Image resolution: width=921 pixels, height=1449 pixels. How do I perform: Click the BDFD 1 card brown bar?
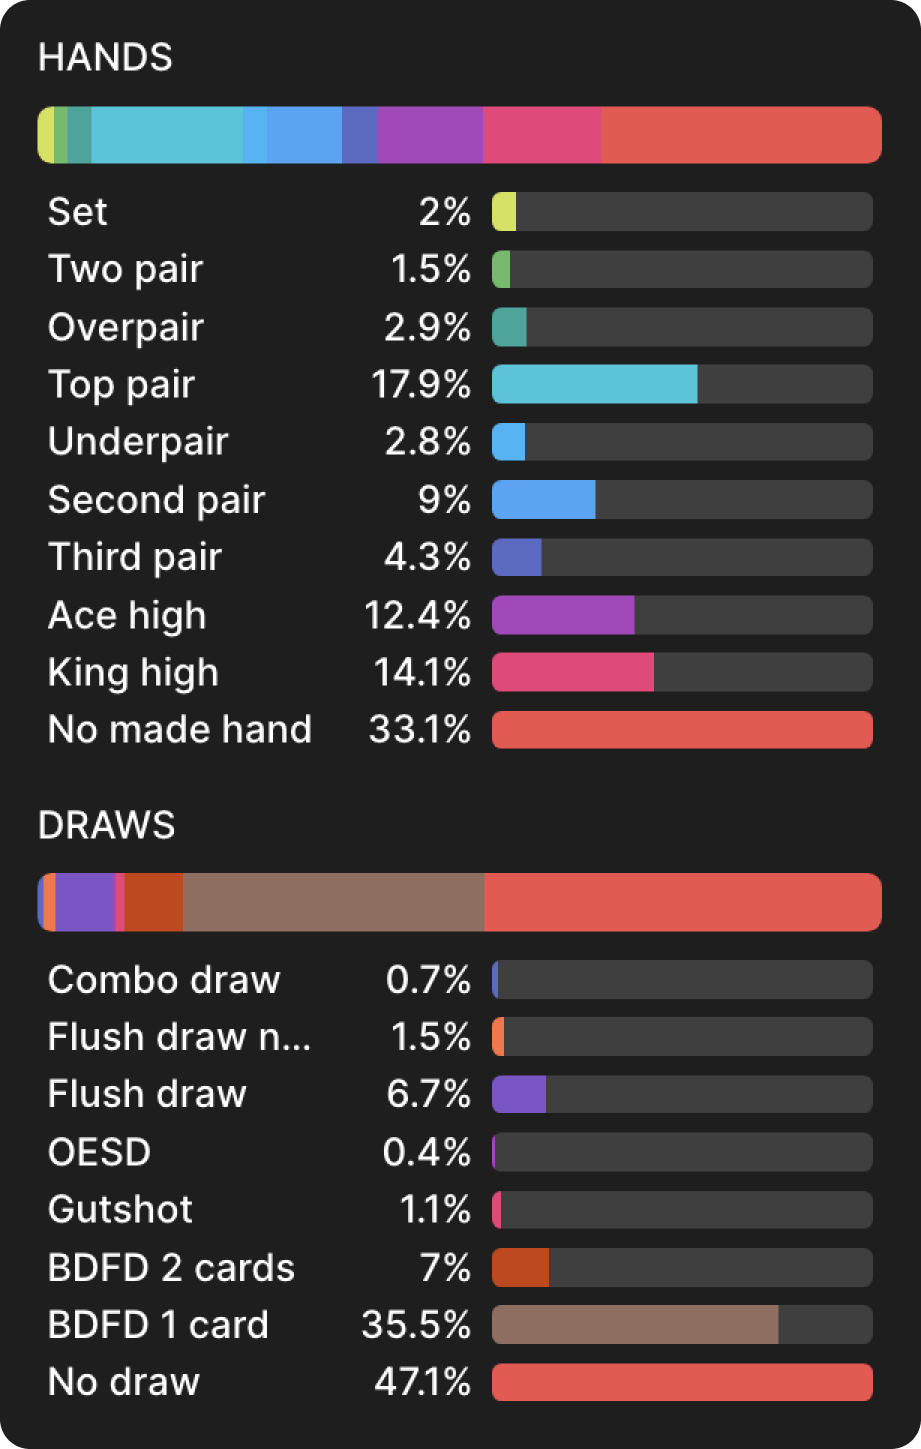(635, 1325)
